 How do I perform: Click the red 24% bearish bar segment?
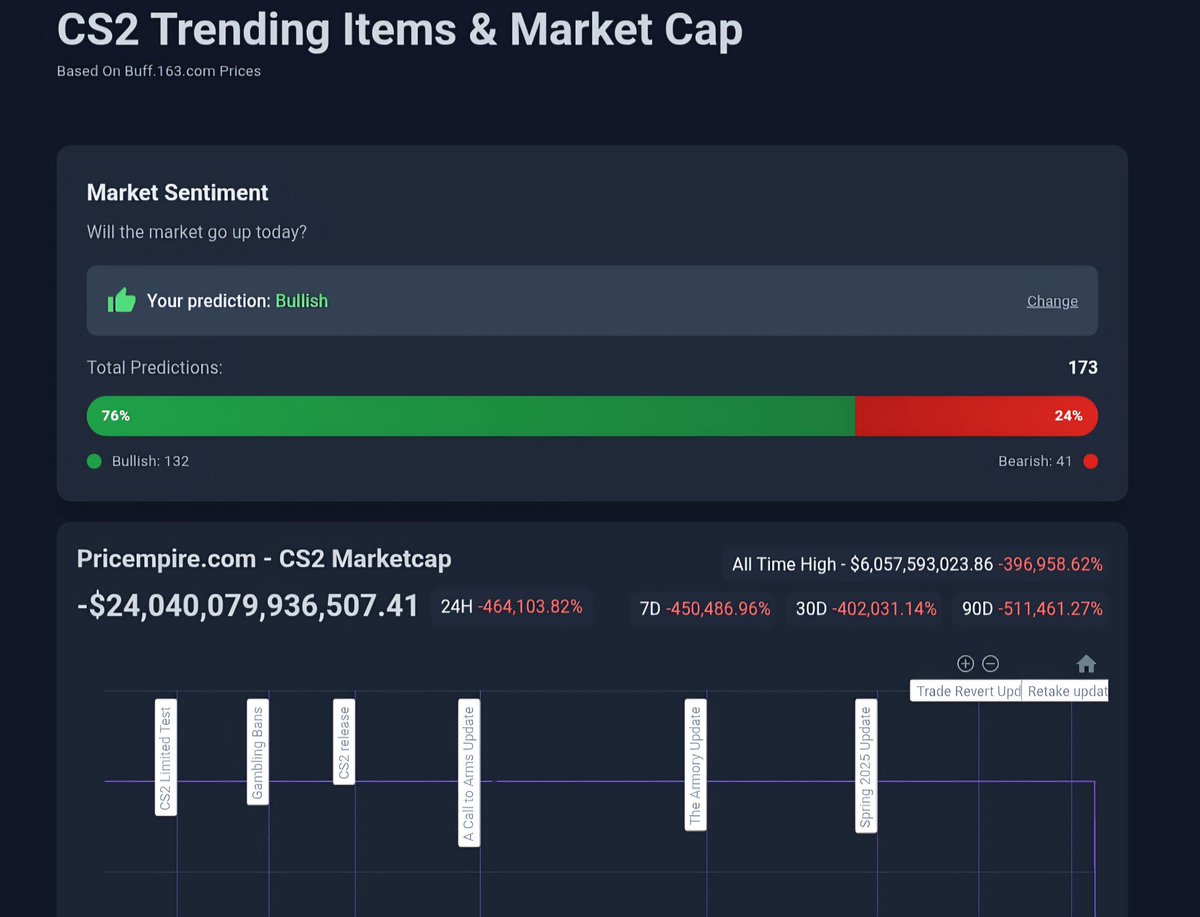pos(977,416)
